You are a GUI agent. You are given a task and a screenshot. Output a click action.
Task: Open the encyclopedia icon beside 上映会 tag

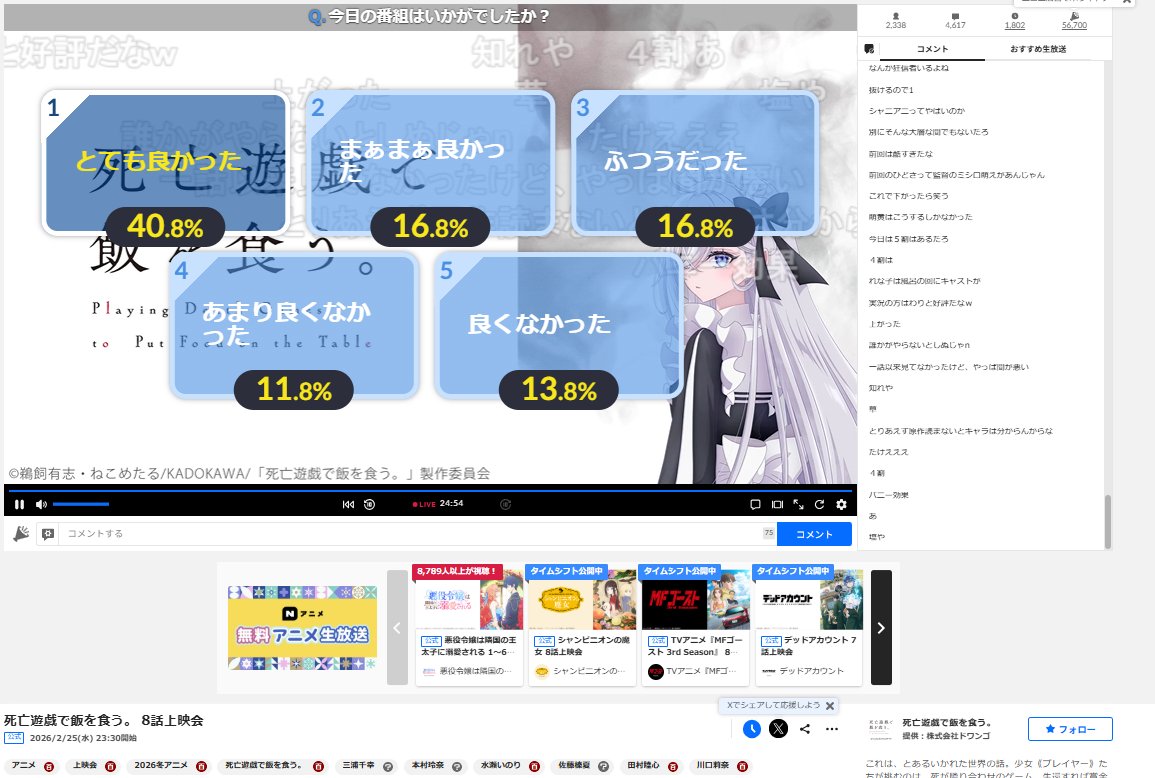pos(110,766)
